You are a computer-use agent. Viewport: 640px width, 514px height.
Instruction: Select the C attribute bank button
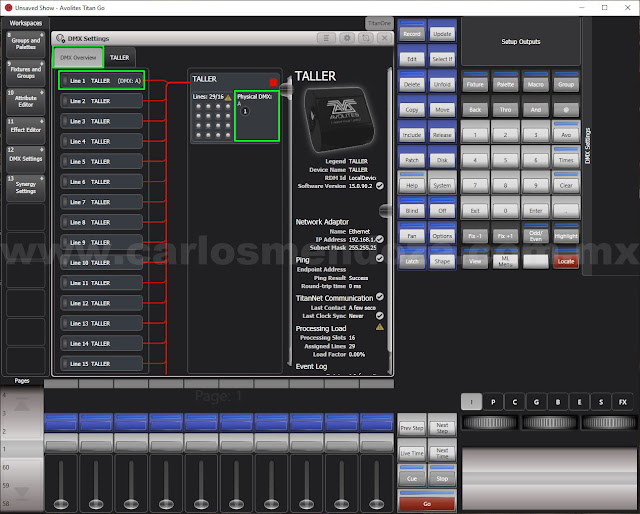click(x=515, y=402)
